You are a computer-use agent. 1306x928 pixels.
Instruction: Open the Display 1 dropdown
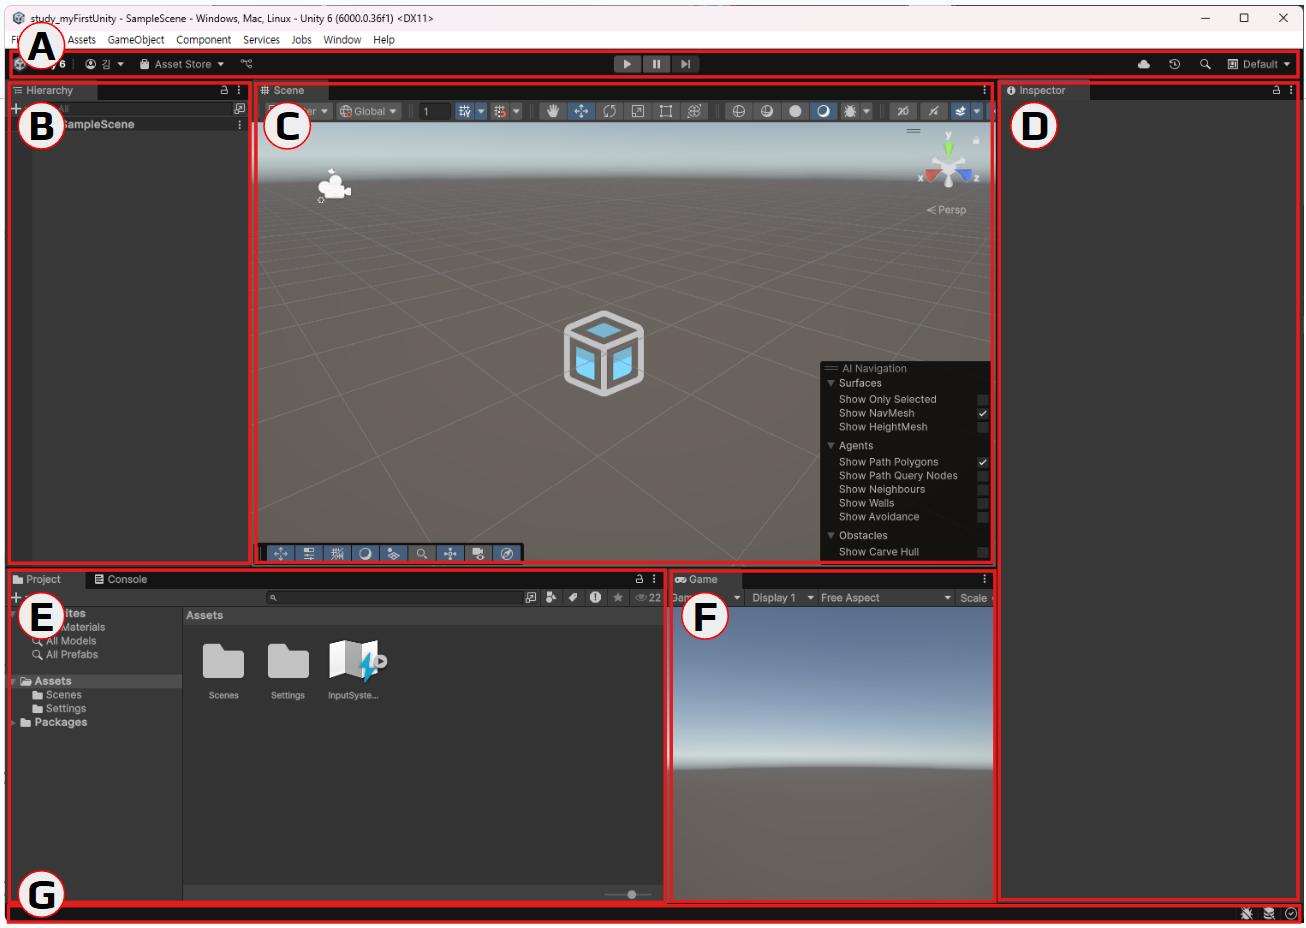(x=782, y=598)
